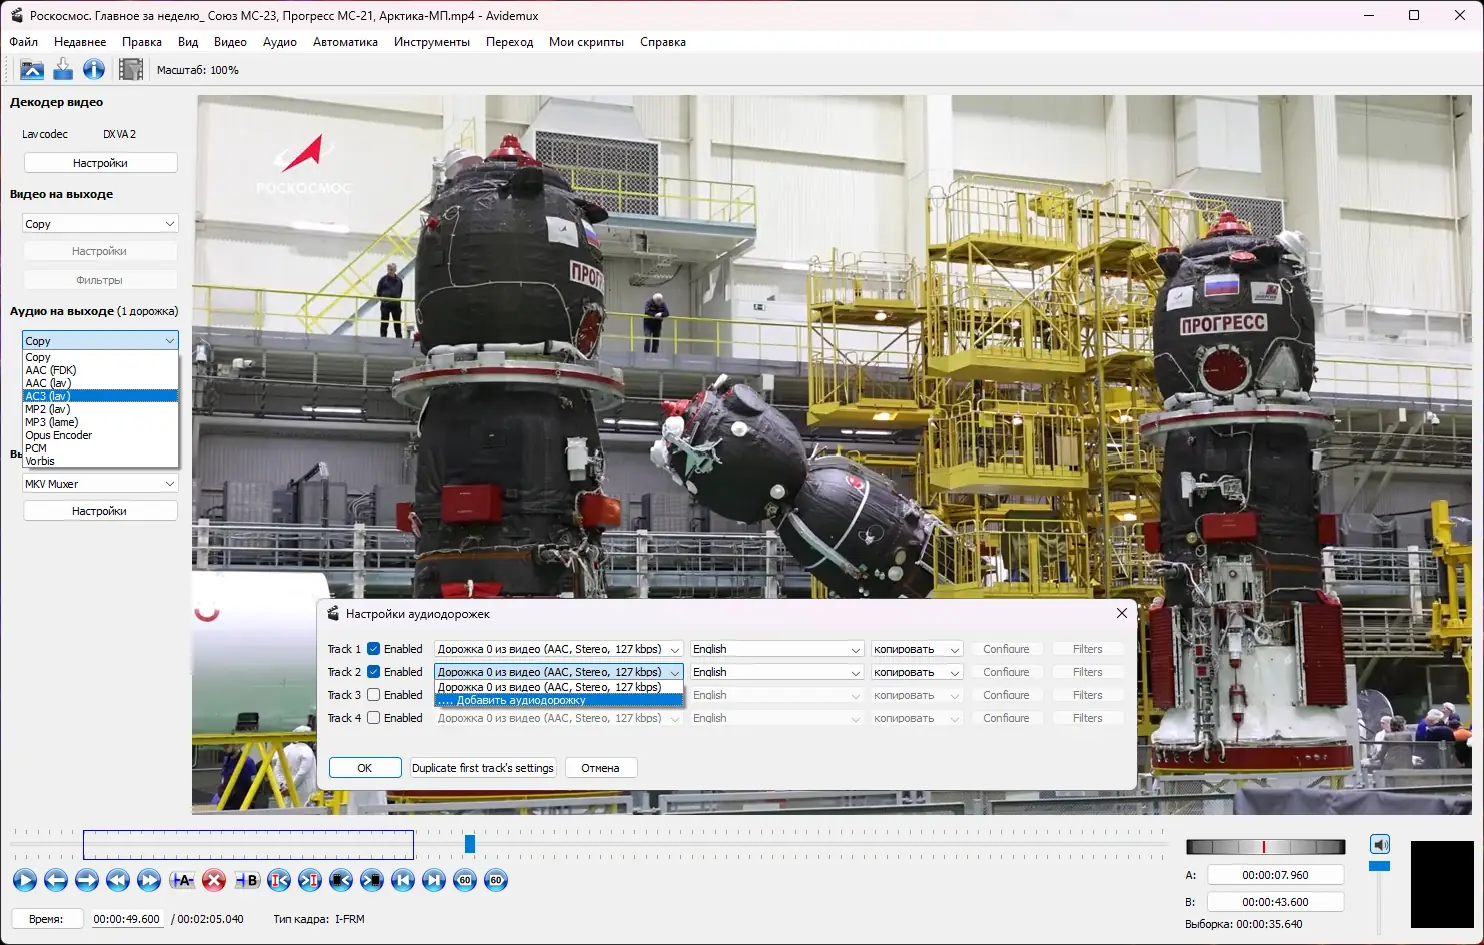Click Отмена to cancel dialog
Viewport: 1484px width, 945px height.
601,768
